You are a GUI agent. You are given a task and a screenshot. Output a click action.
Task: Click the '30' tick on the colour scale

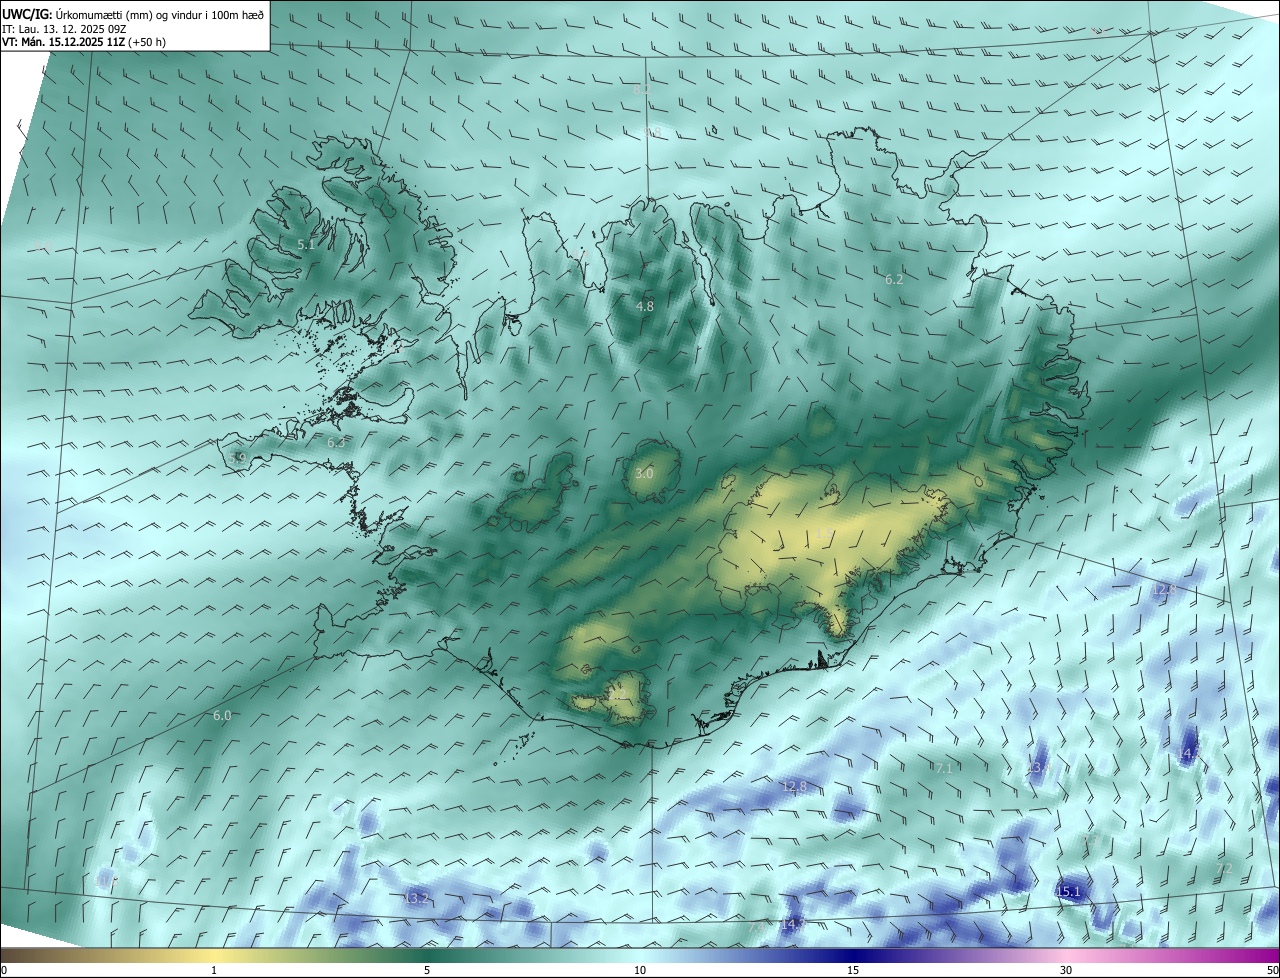[x=1066, y=970]
